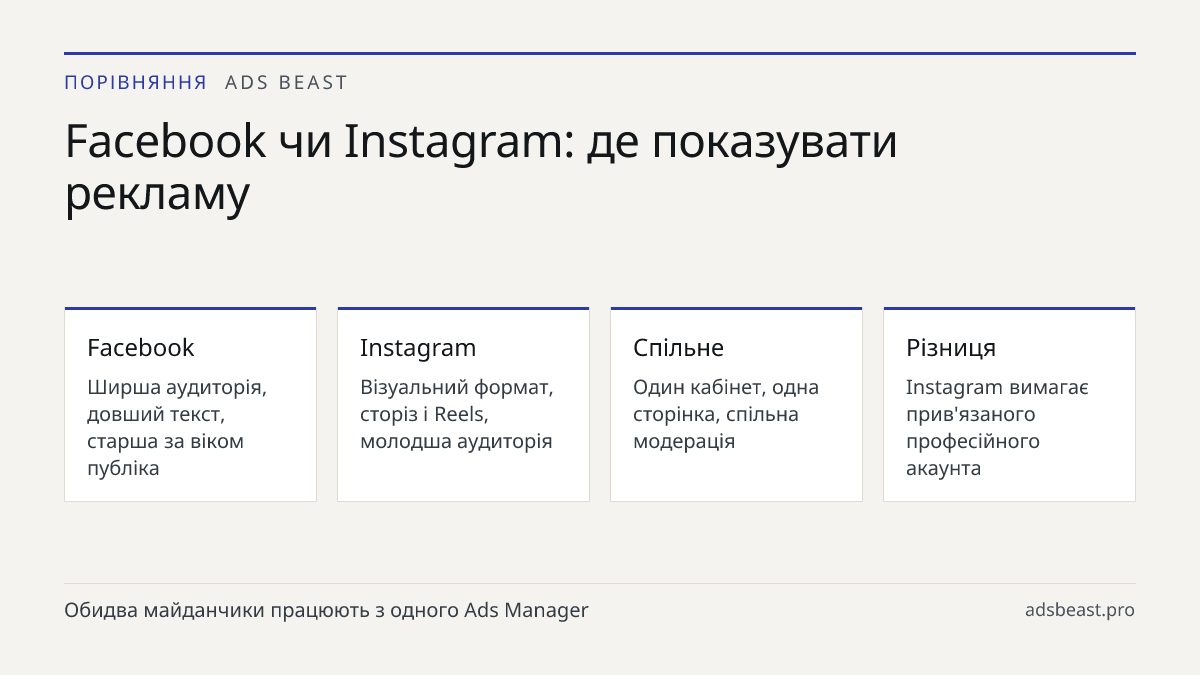The width and height of the screenshot is (1200, 675).
Task: Select the Instagram card title
Action: point(418,348)
